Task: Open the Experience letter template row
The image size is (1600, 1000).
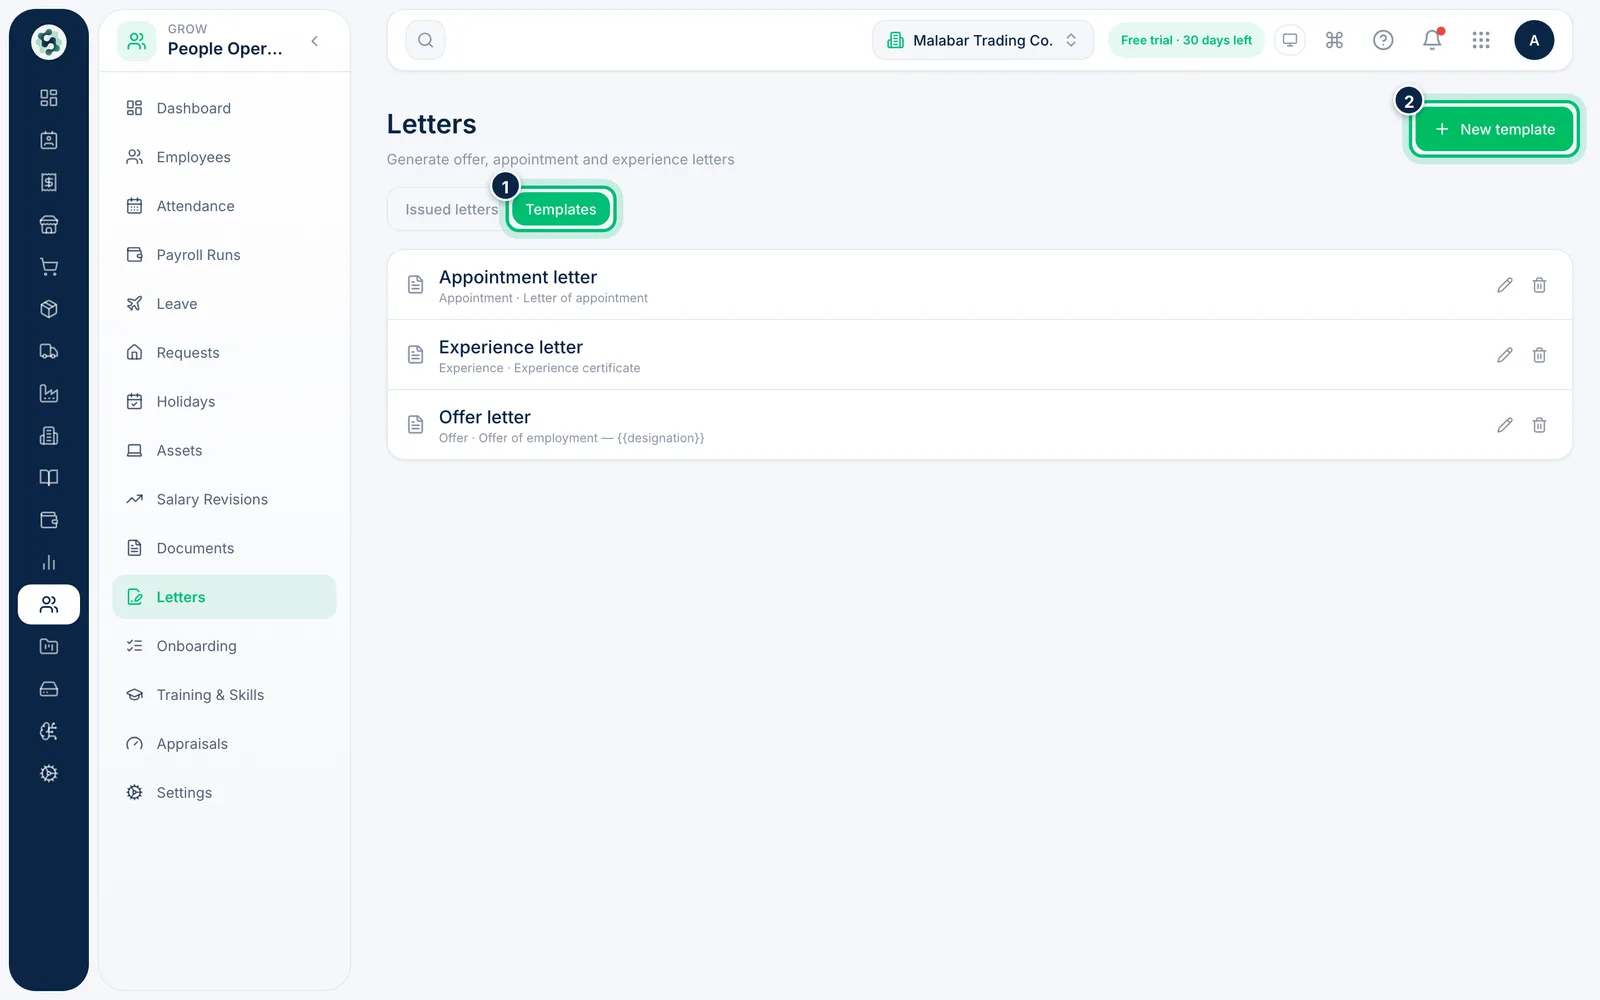Action: coord(979,355)
